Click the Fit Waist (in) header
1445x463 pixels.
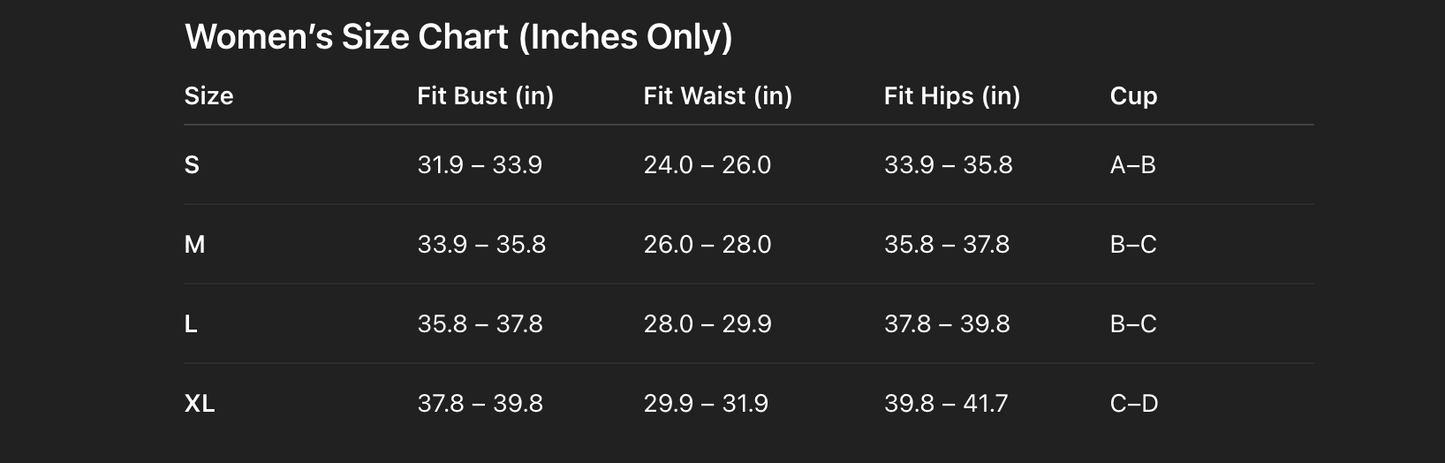click(x=717, y=96)
